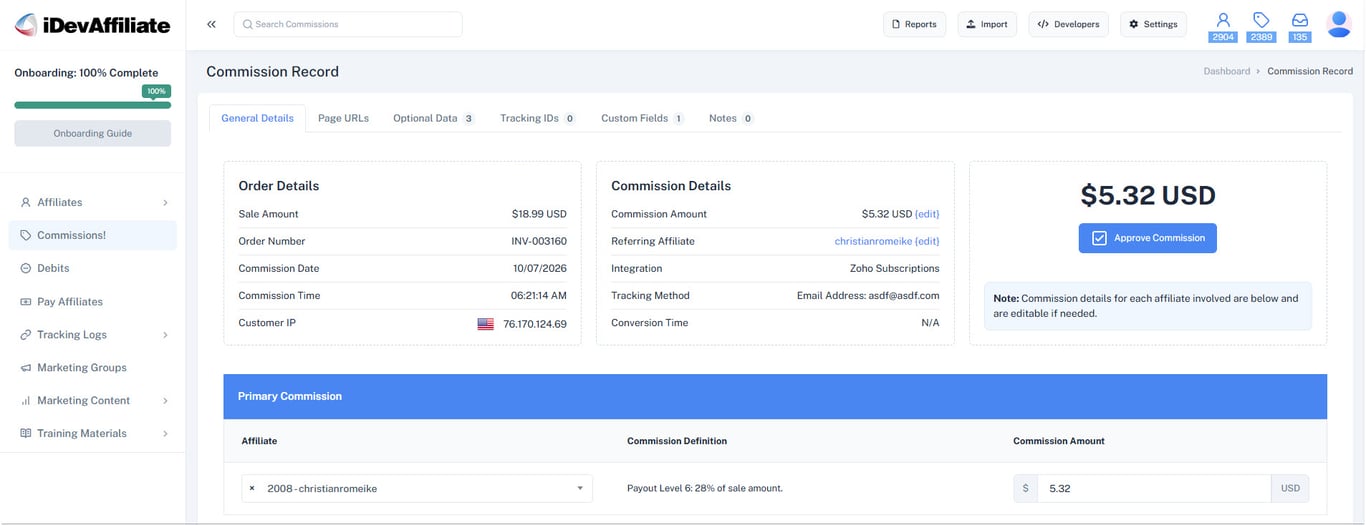Click commission date 10/07/2026
This screenshot has width=1366, height=525.
click(539, 268)
